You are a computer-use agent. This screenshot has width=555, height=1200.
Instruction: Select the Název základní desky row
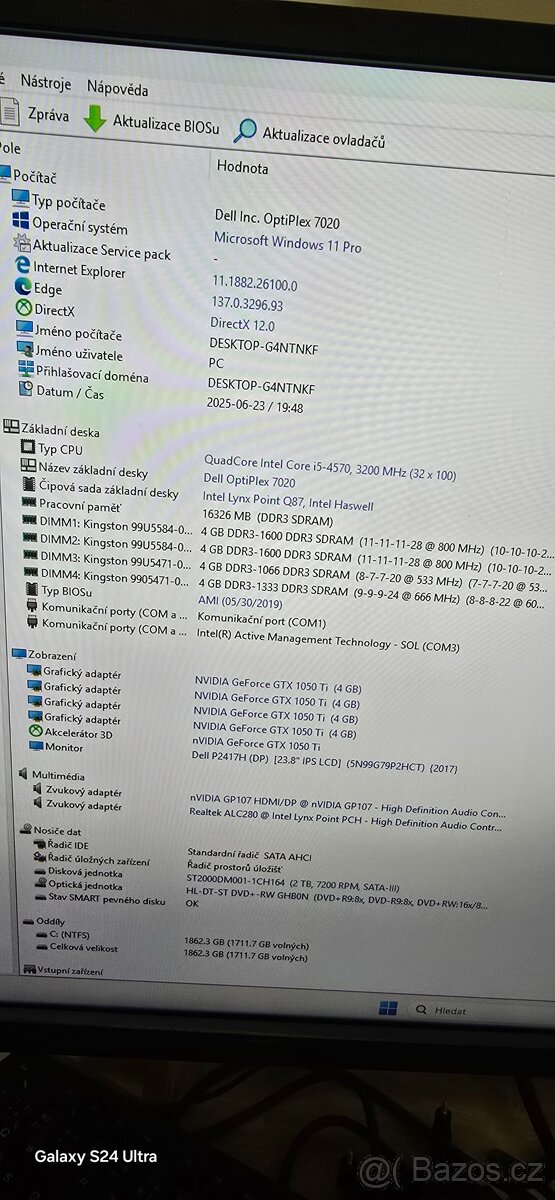point(85,471)
